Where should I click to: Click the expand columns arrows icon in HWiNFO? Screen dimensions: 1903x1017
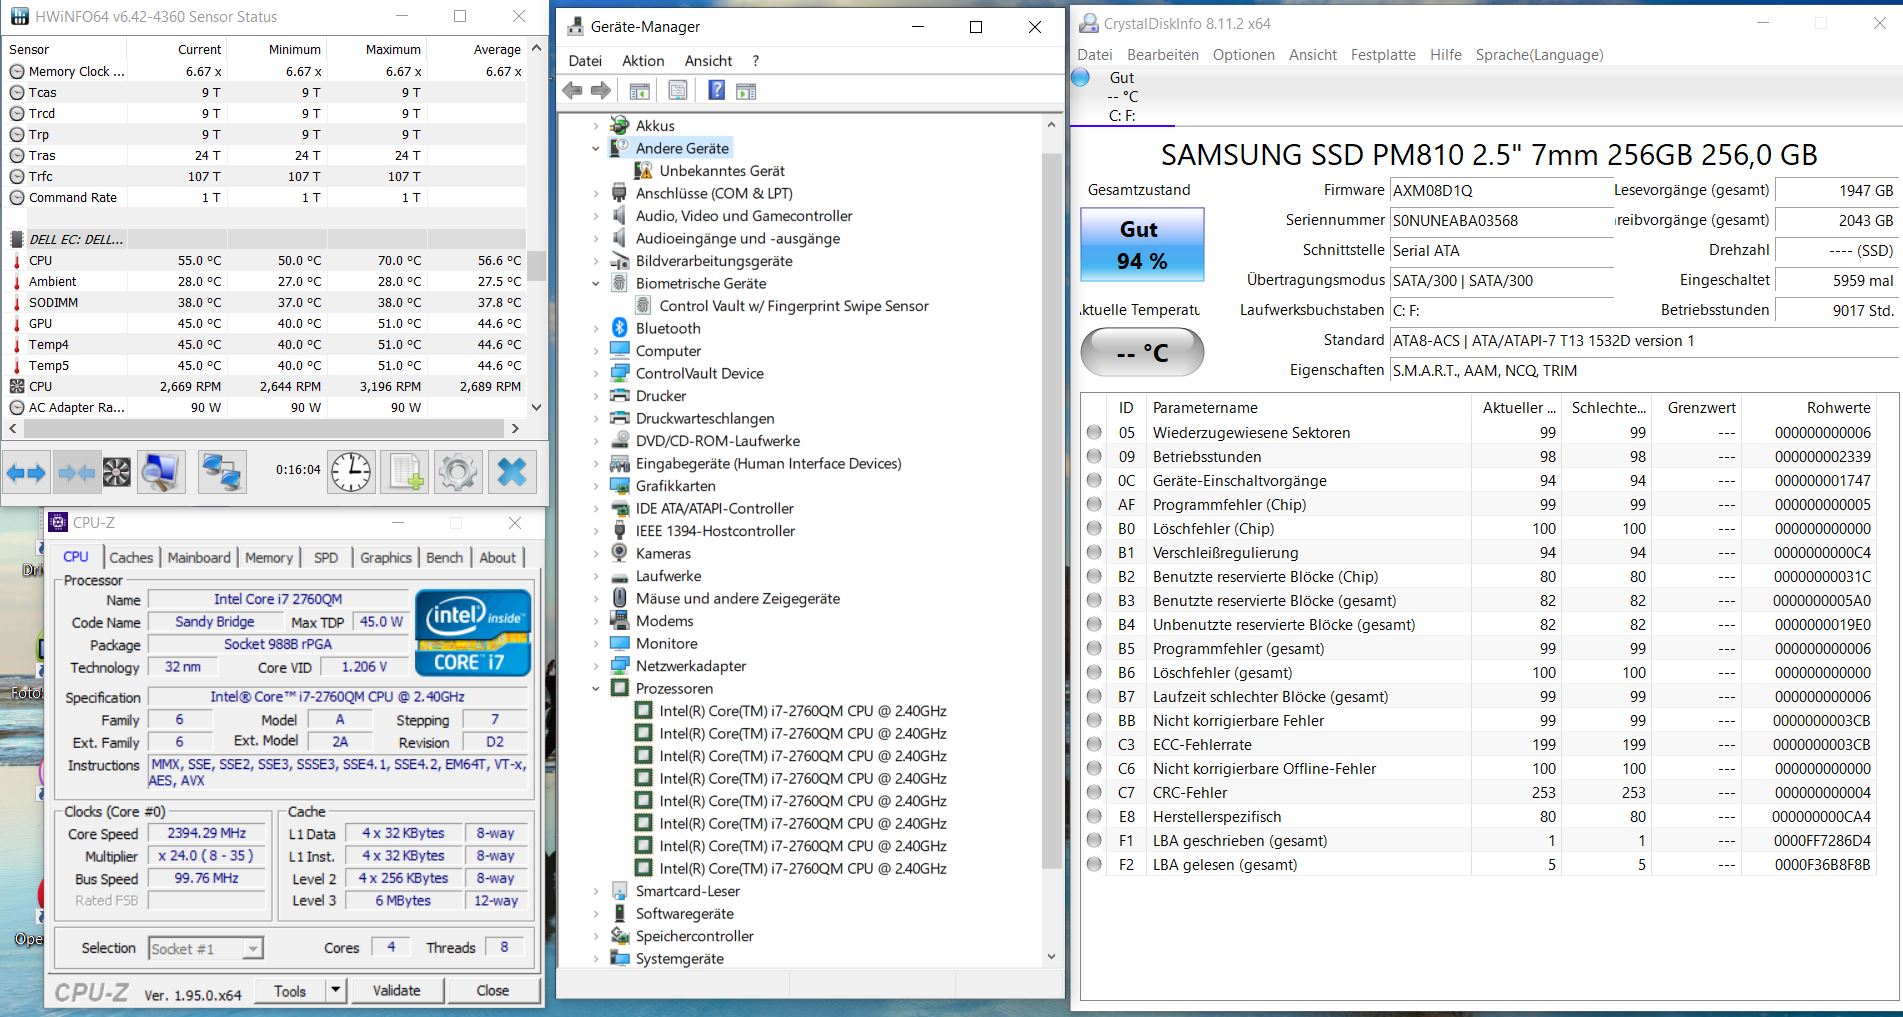coord(26,472)
